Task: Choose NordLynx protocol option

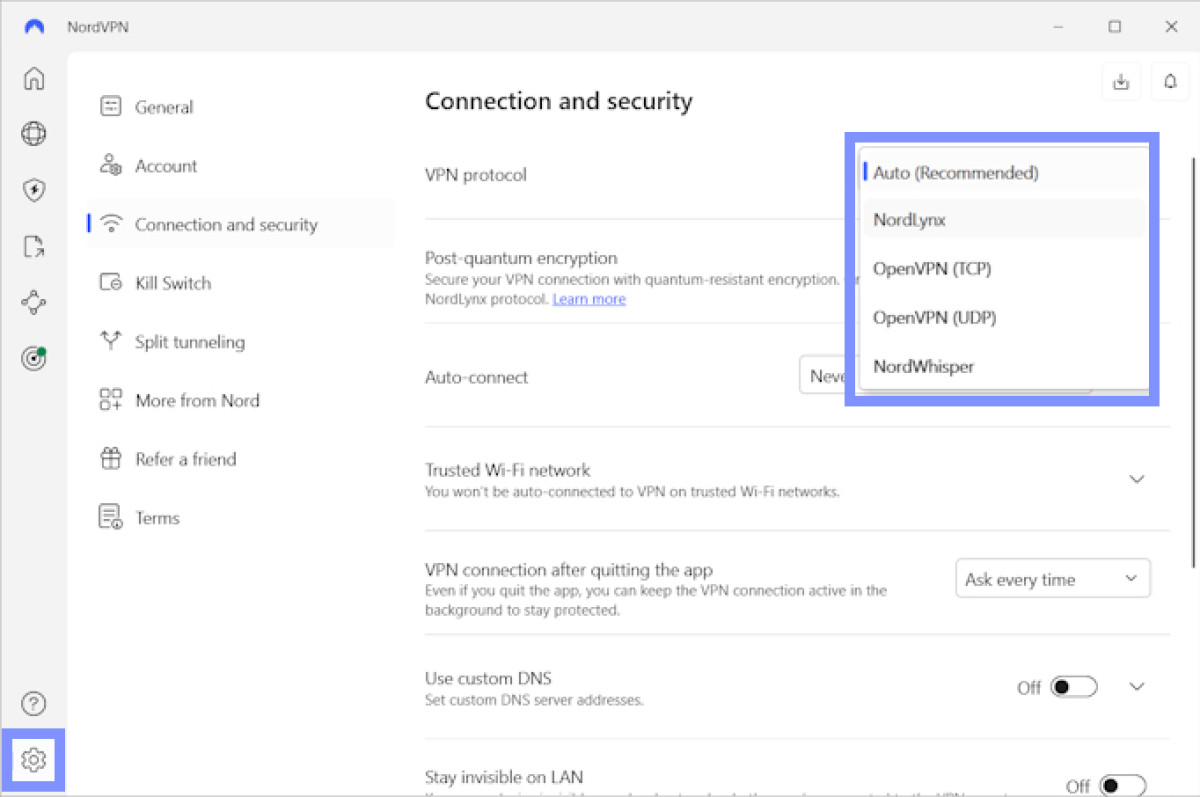Action: 1003,220
